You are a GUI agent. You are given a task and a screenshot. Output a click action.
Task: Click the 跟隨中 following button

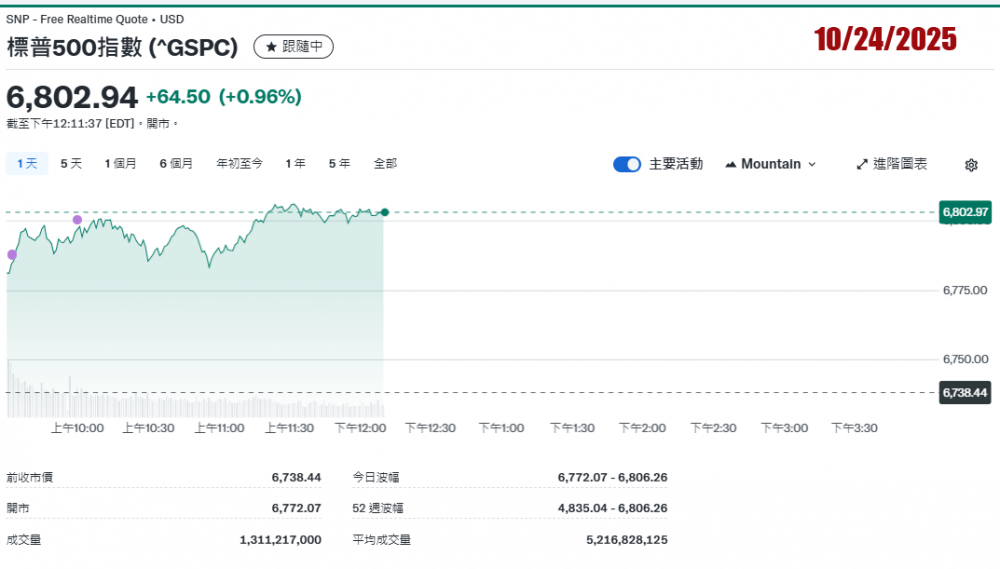coord(293,47)
